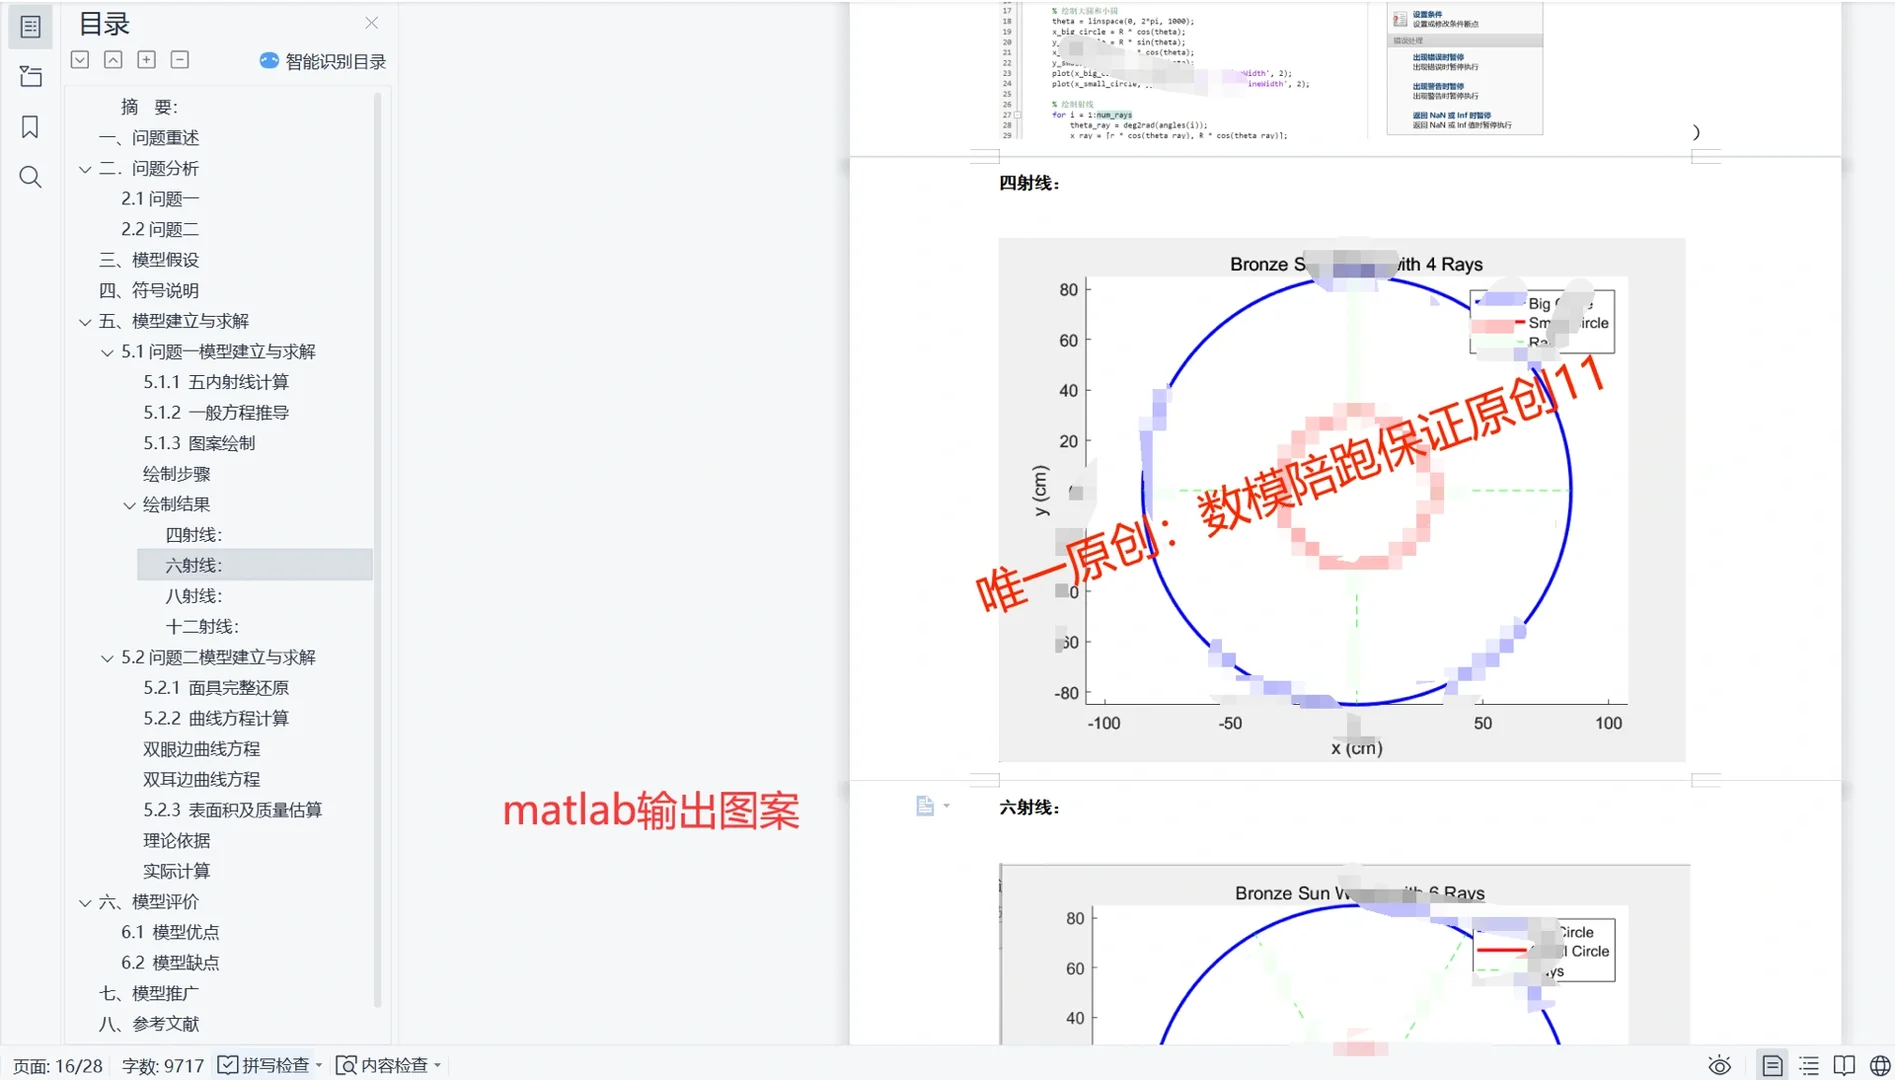Viewport: 1895px width, 1080px height.
Task: Click the outline view icon in status bar
Action: click(1809, 1065)
